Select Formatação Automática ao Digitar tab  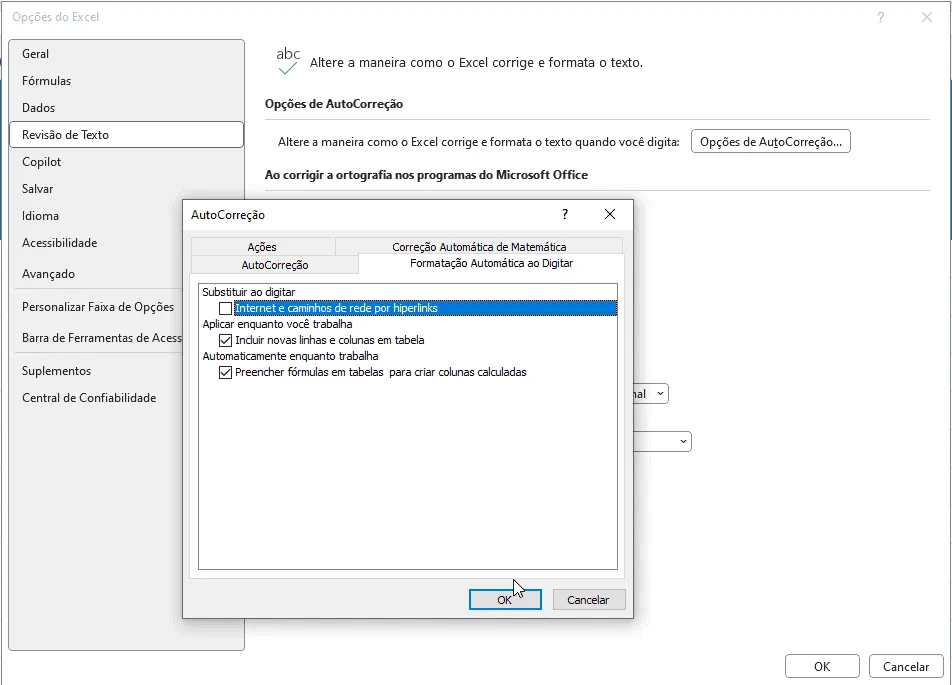coord(492,263)
